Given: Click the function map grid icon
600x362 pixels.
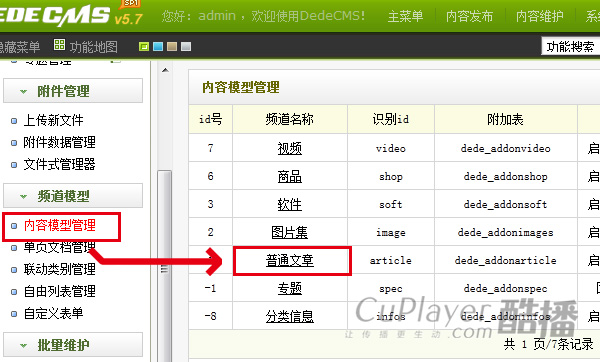Looking at the screenshot, I should click(x=59, y=44).
